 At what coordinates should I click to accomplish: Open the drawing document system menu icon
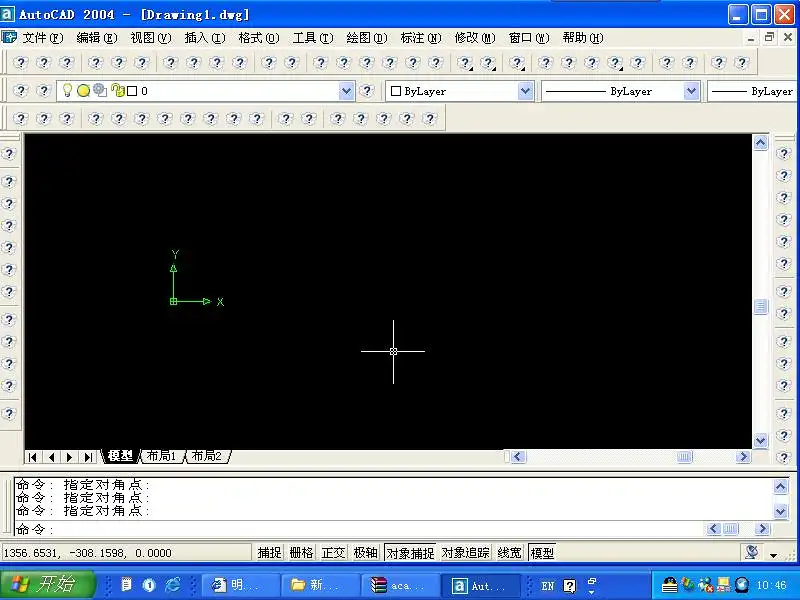(x=9, y=37)
